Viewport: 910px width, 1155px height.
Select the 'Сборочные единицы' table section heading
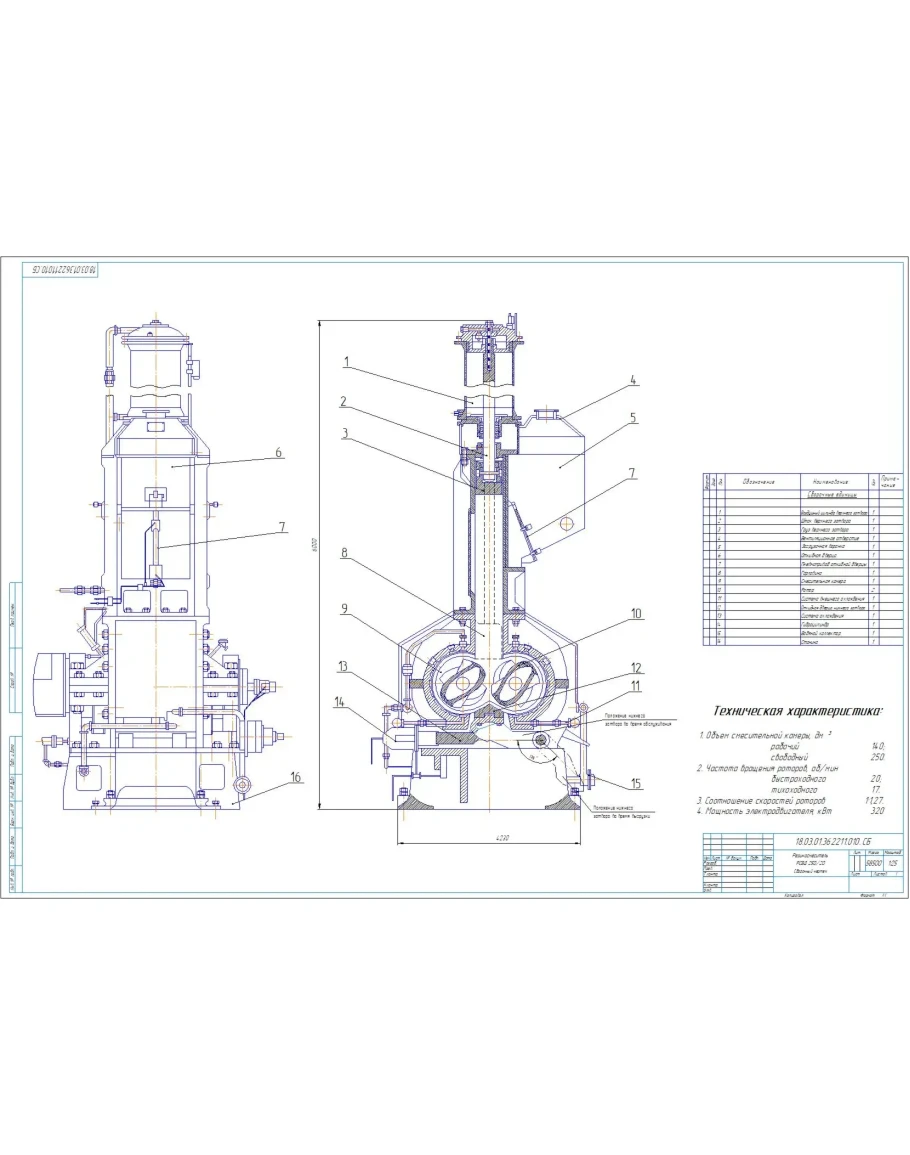[x=830, y=495]
